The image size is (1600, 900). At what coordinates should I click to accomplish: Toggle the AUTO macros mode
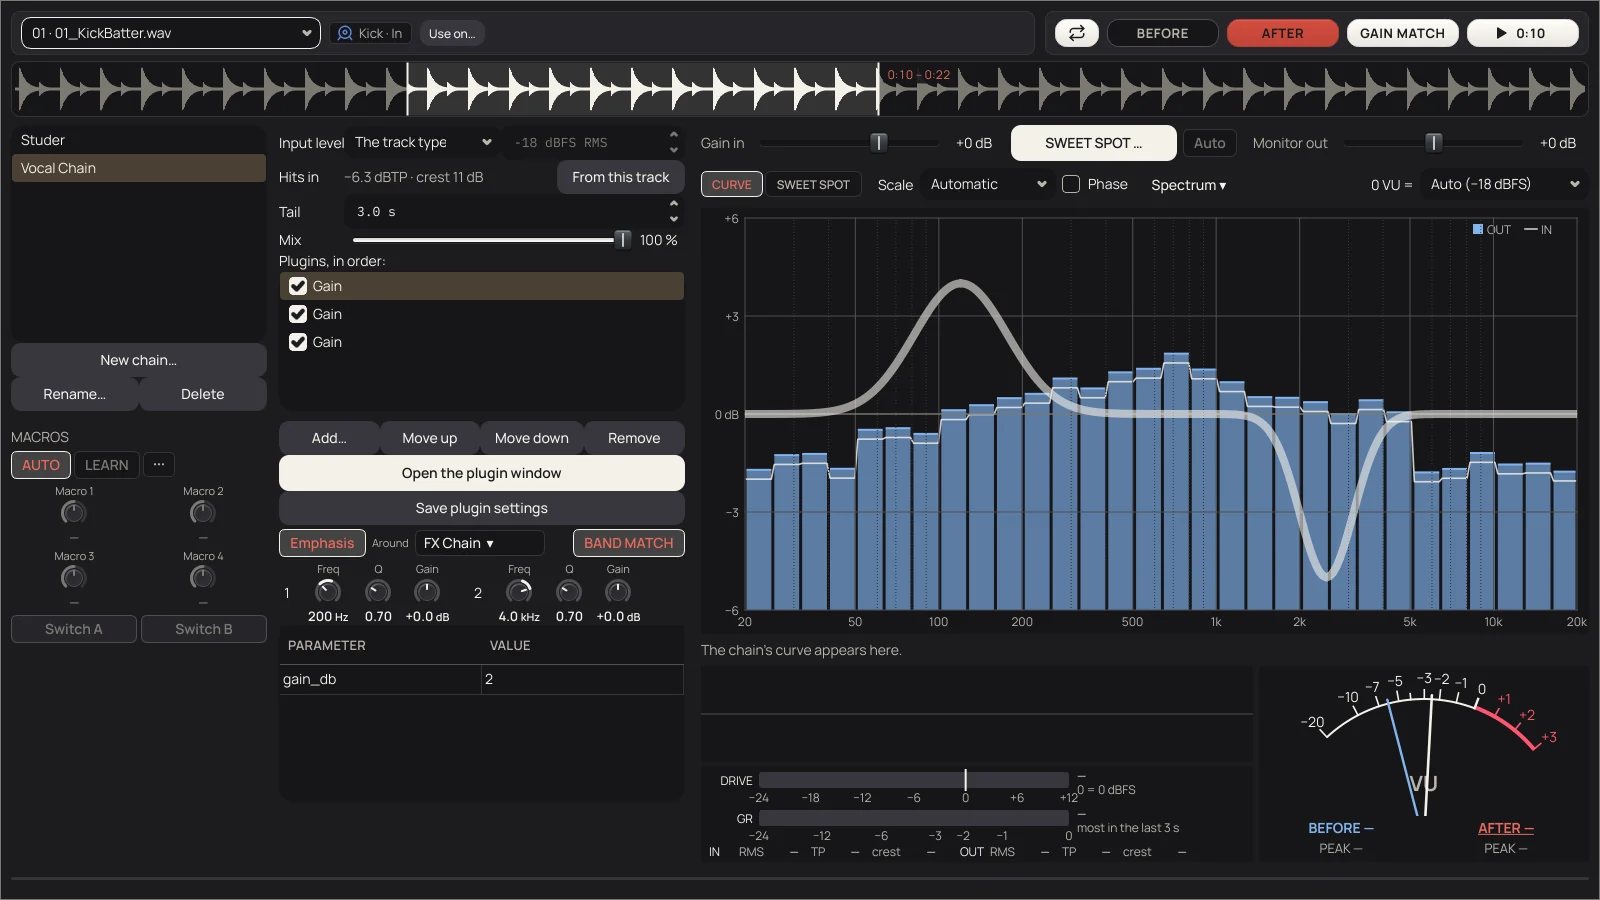41,465
